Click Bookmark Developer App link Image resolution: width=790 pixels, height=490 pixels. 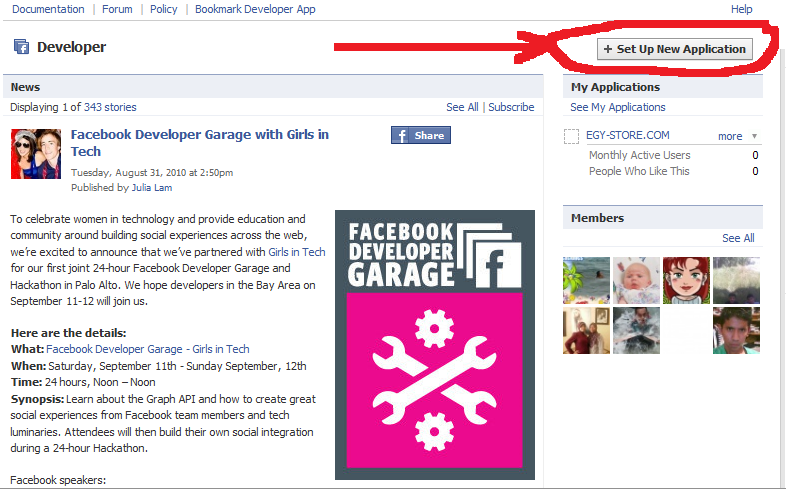(255, 9)
